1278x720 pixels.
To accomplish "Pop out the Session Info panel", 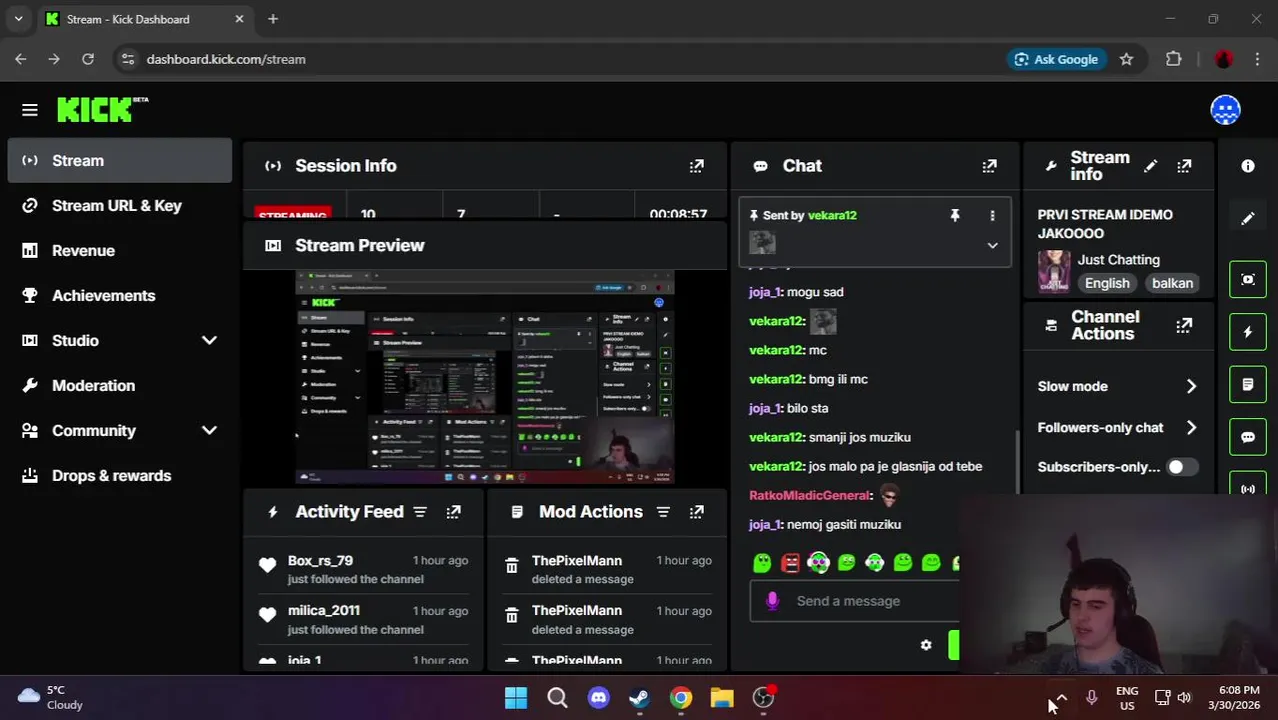I will point(697,166).
